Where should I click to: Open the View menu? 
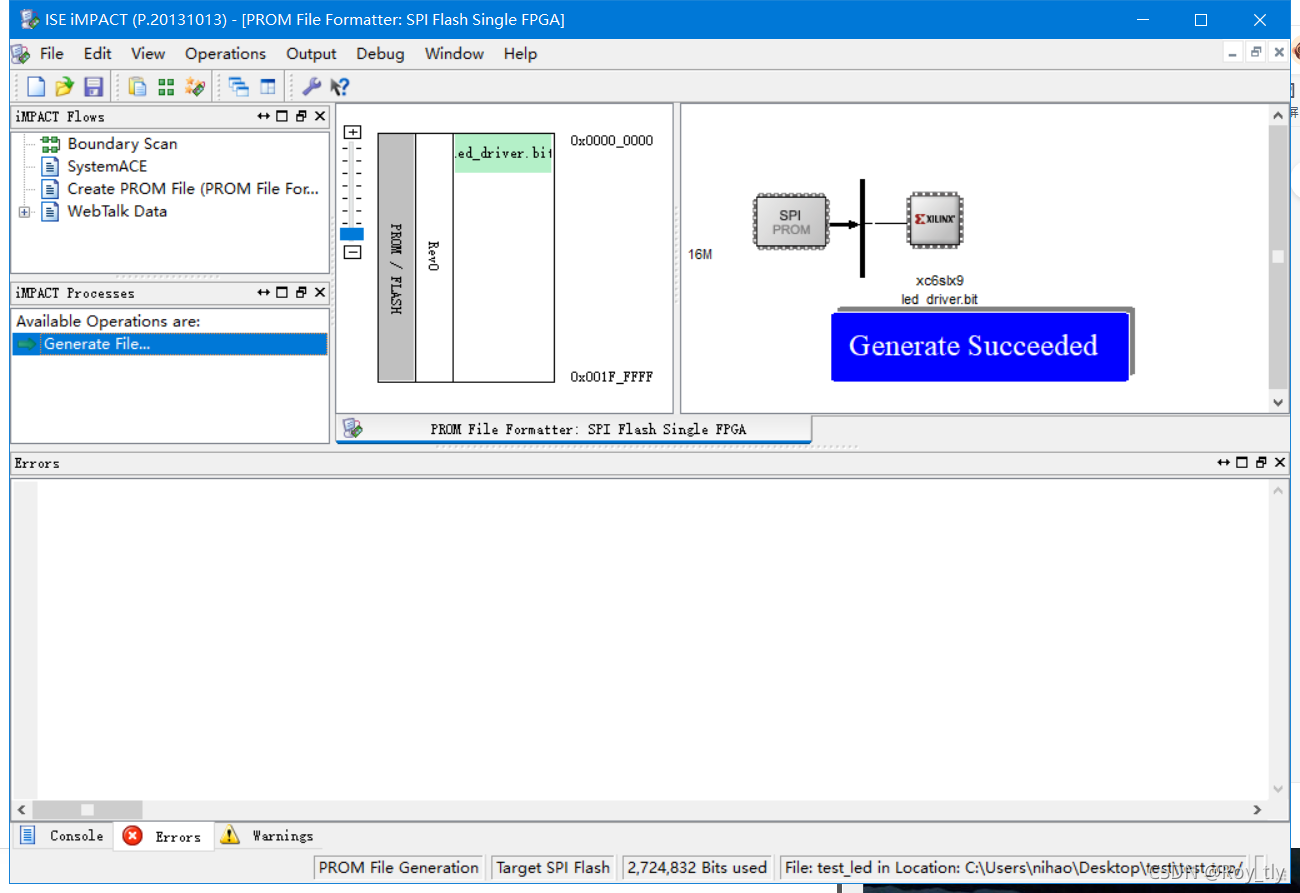[148, 54]
